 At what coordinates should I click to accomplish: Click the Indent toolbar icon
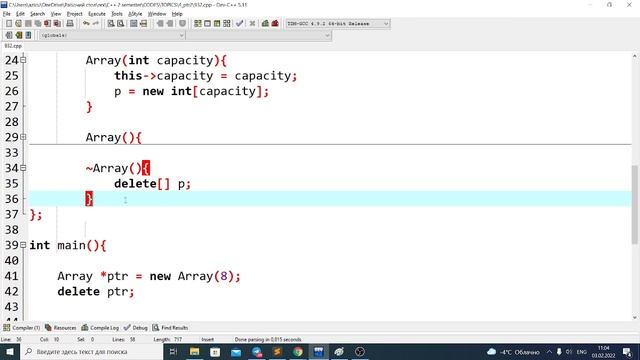[x=160, y=24]
